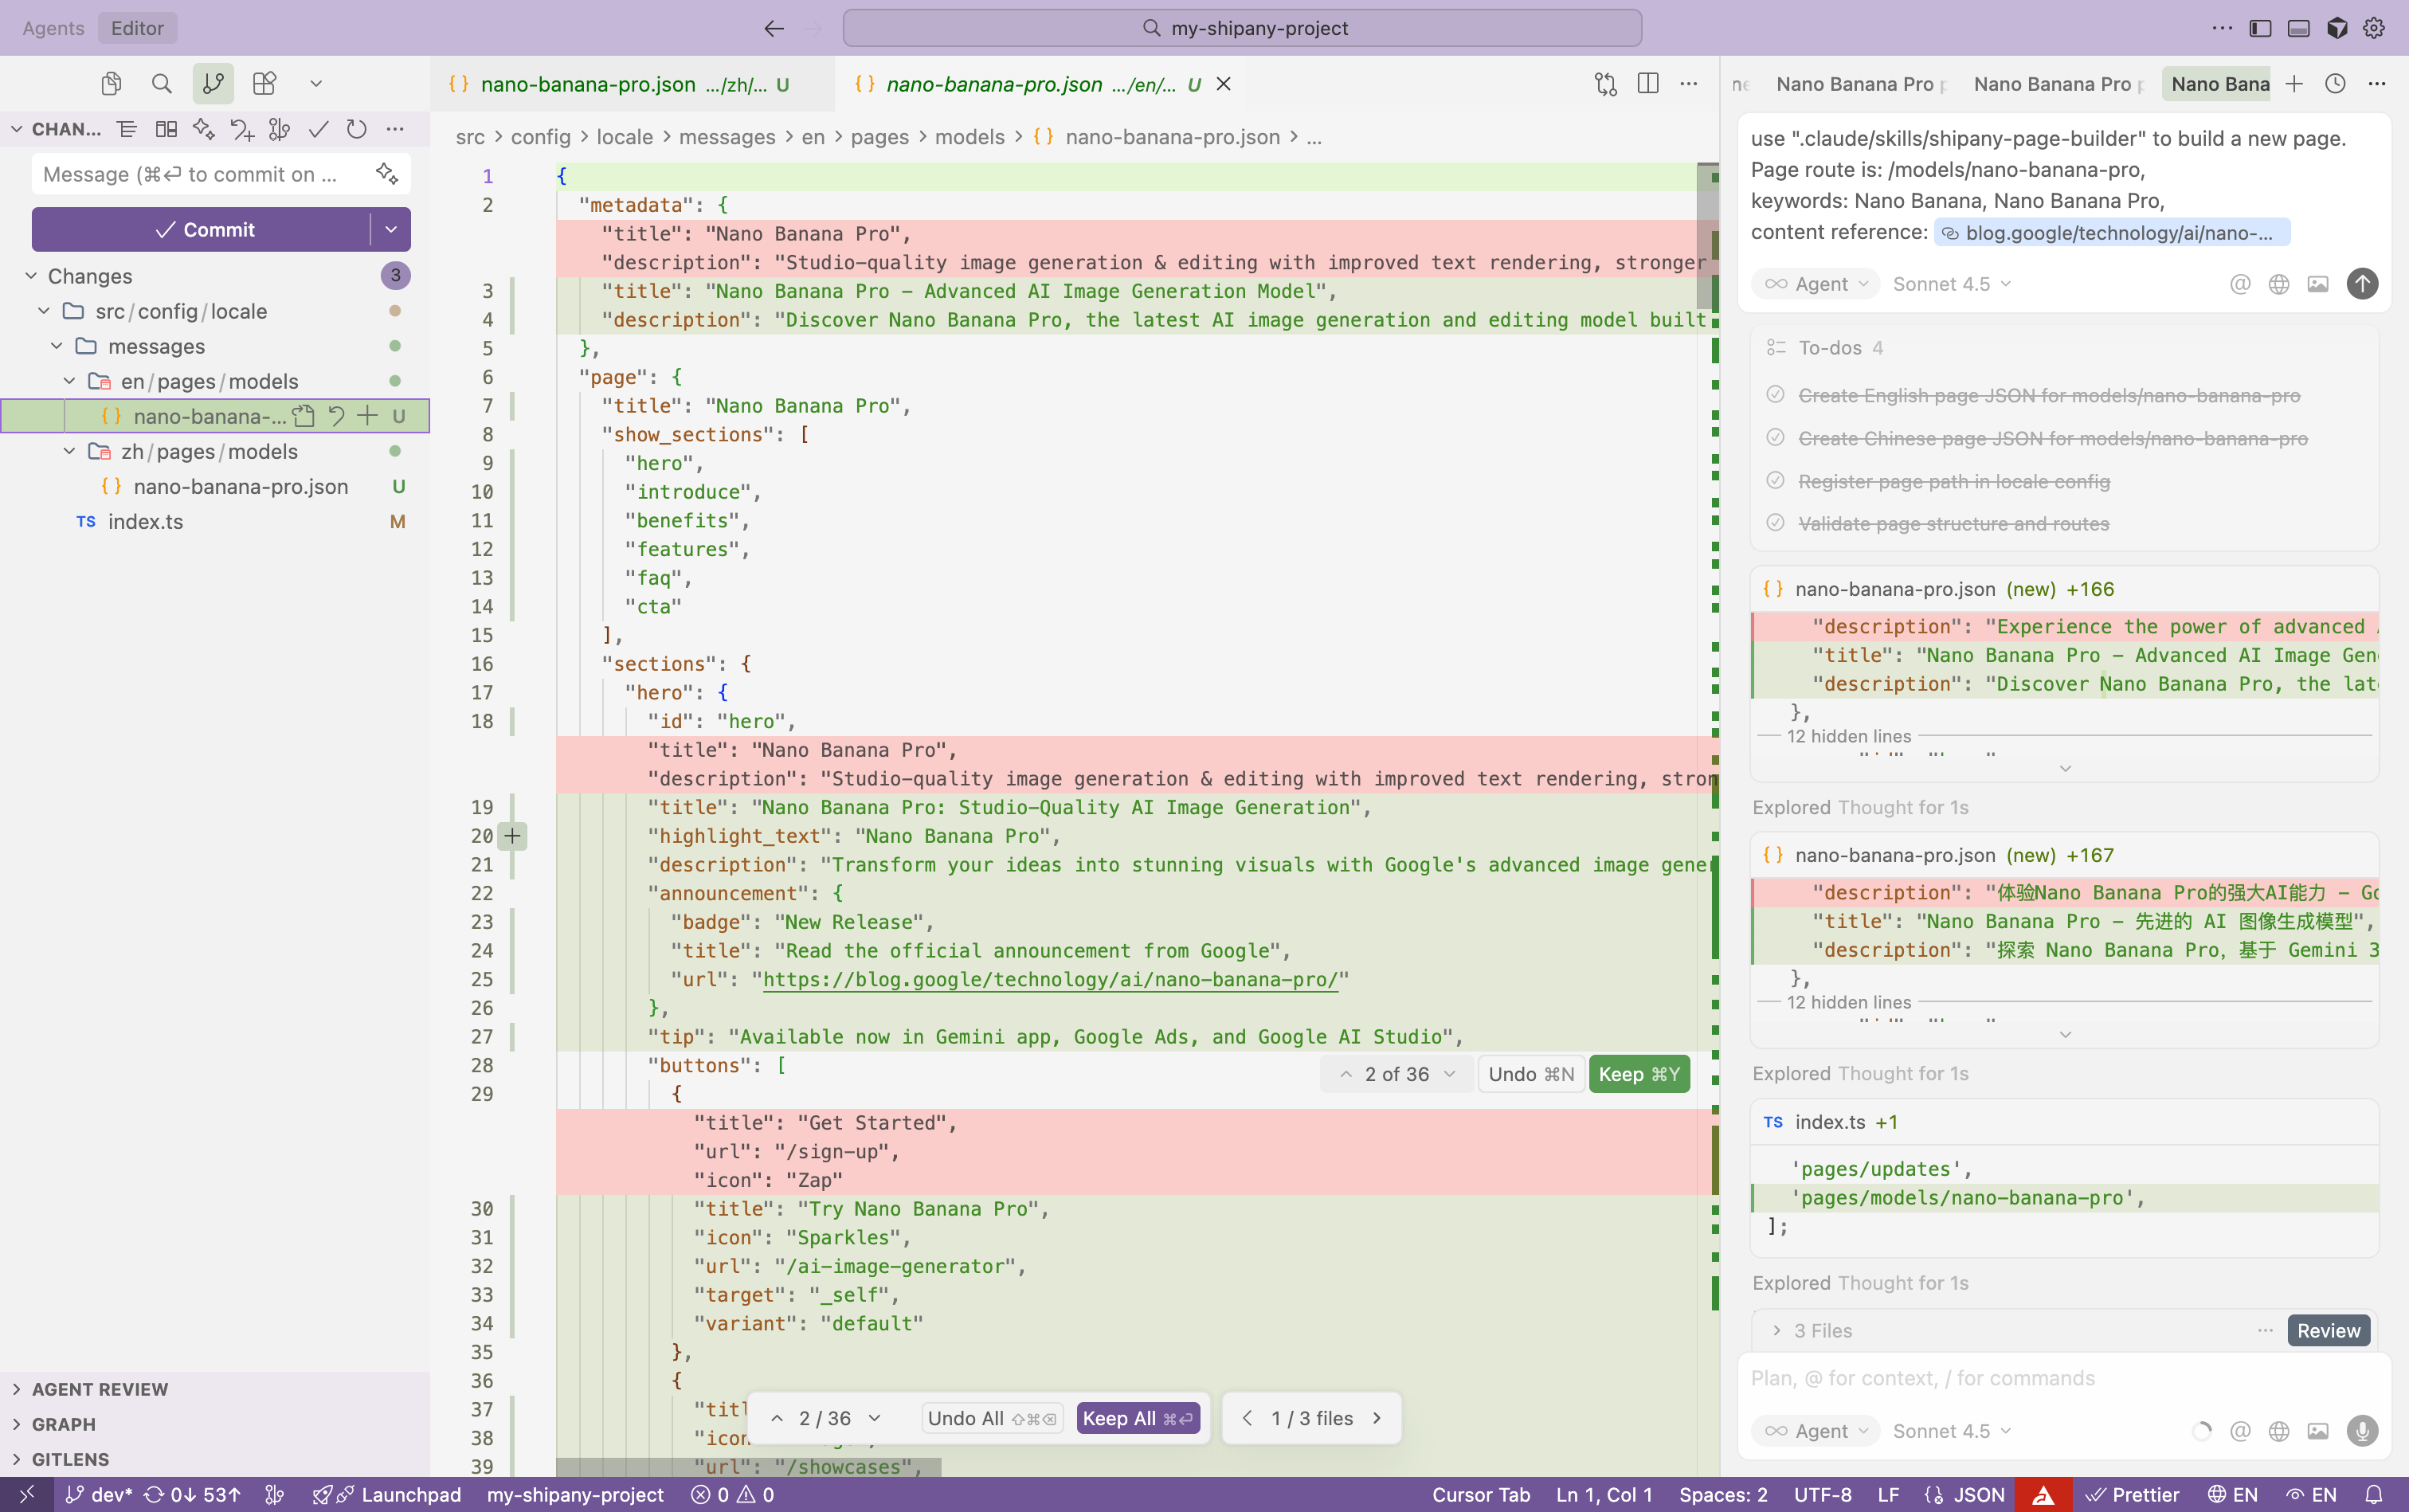2409x1512 pixels.
Task: Toggle the first completed to-do checkbox
Action: point(1775,395)
